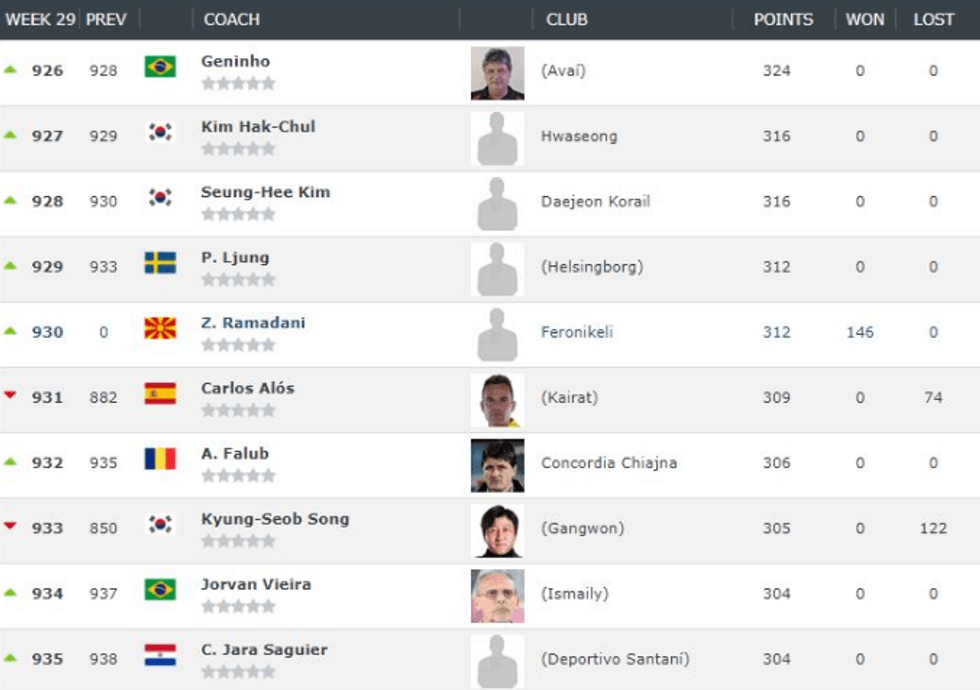Click Carlos Alós photo thumbnail
Screen dimensions: 980x690
[497, 400]
